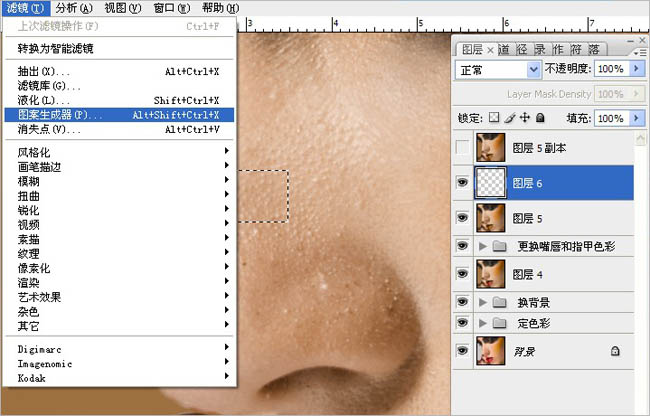Expand the 杂色 noise submenu
Image resolution: width=650 pixels, height=416 pixels.
pos(119,312)
